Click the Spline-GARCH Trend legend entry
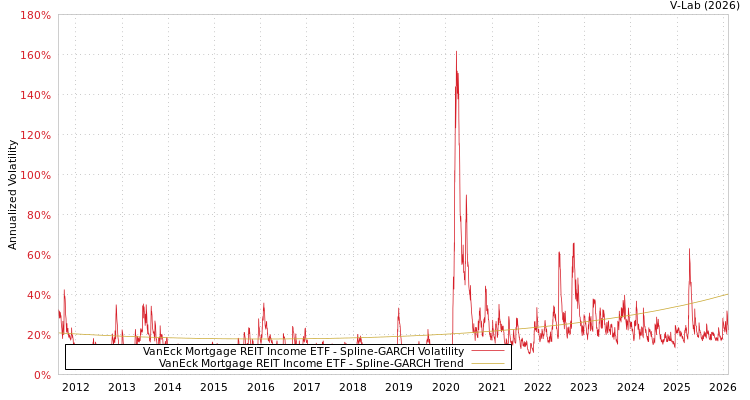Image resolution: width=750 pixels, height=400 pixels. click(311, 363)
